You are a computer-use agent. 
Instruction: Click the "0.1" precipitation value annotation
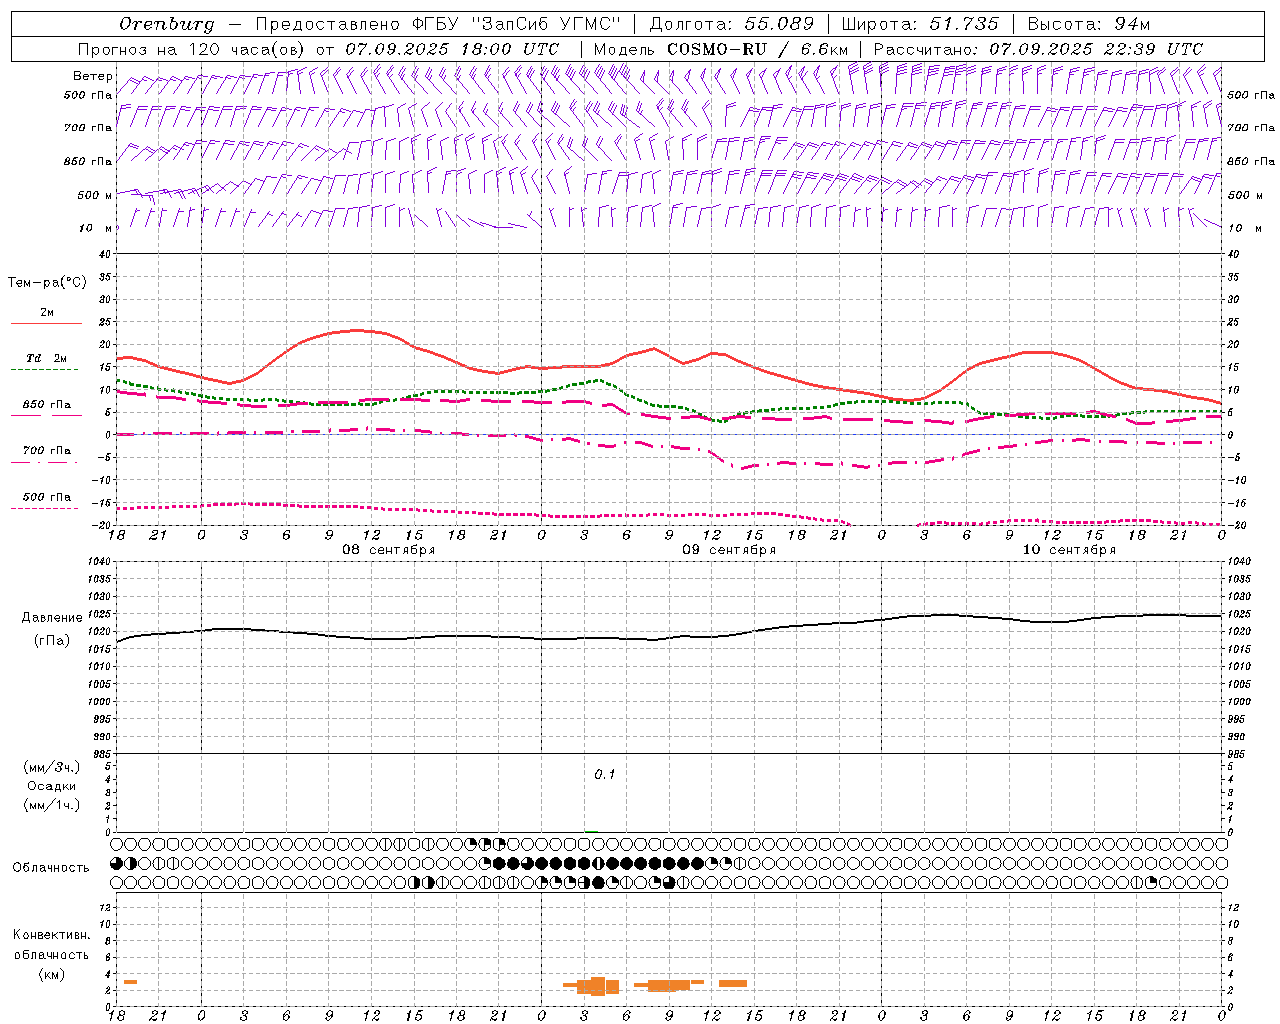[605, 774]
